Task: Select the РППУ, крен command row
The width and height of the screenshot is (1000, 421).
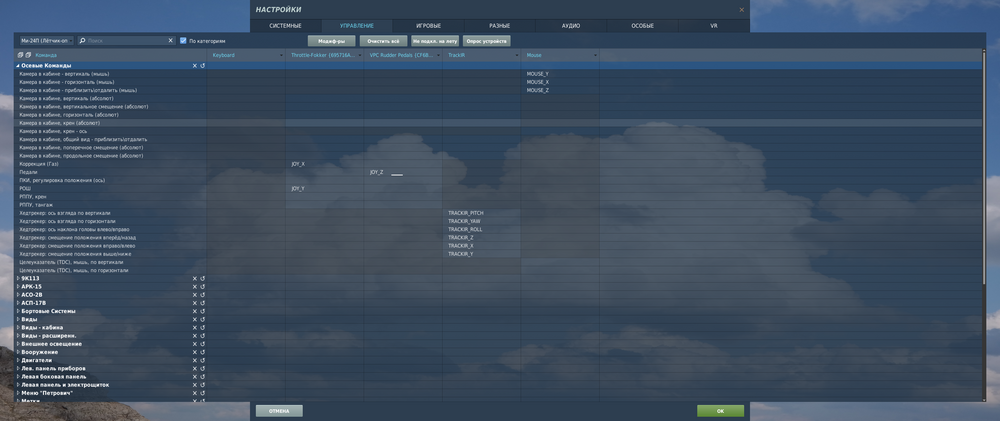Action: coord(111,196)
